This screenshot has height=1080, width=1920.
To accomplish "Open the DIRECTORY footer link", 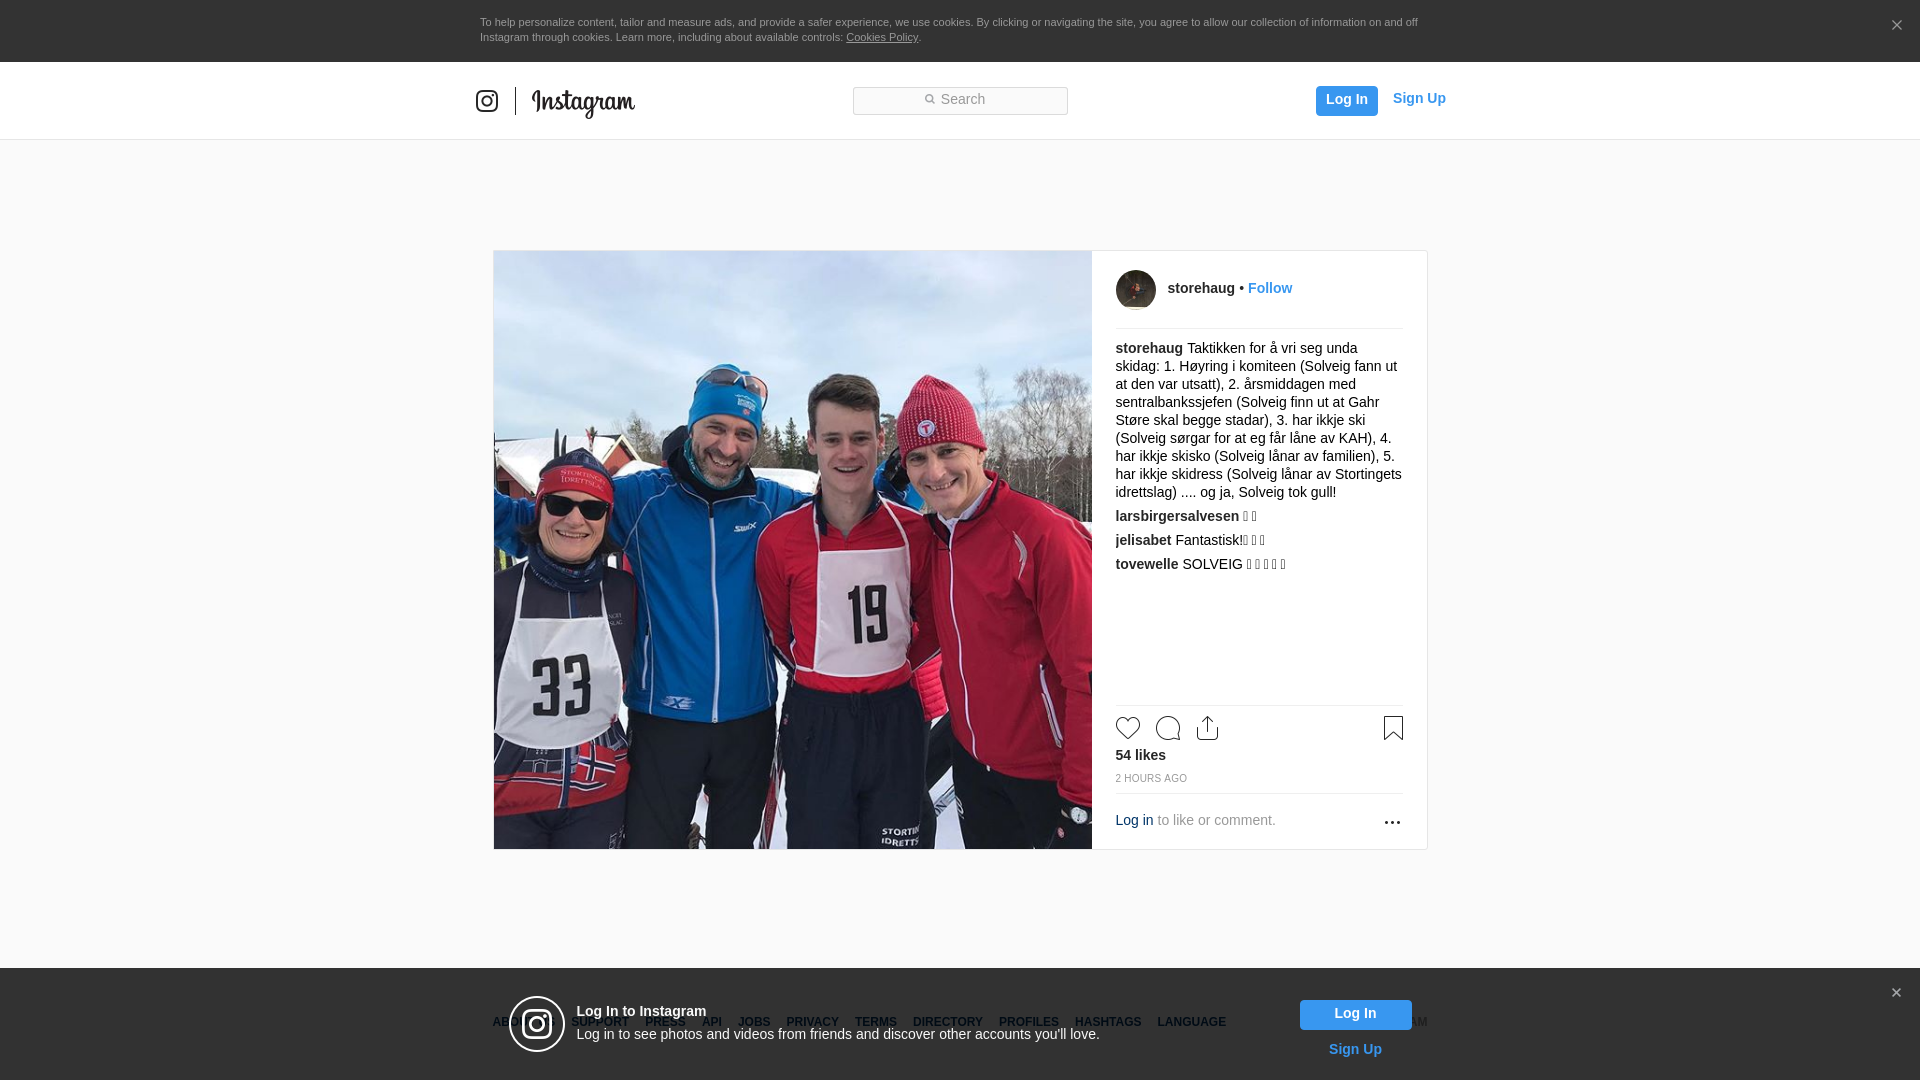I will pyautogui.click(x=948, y=1022).
